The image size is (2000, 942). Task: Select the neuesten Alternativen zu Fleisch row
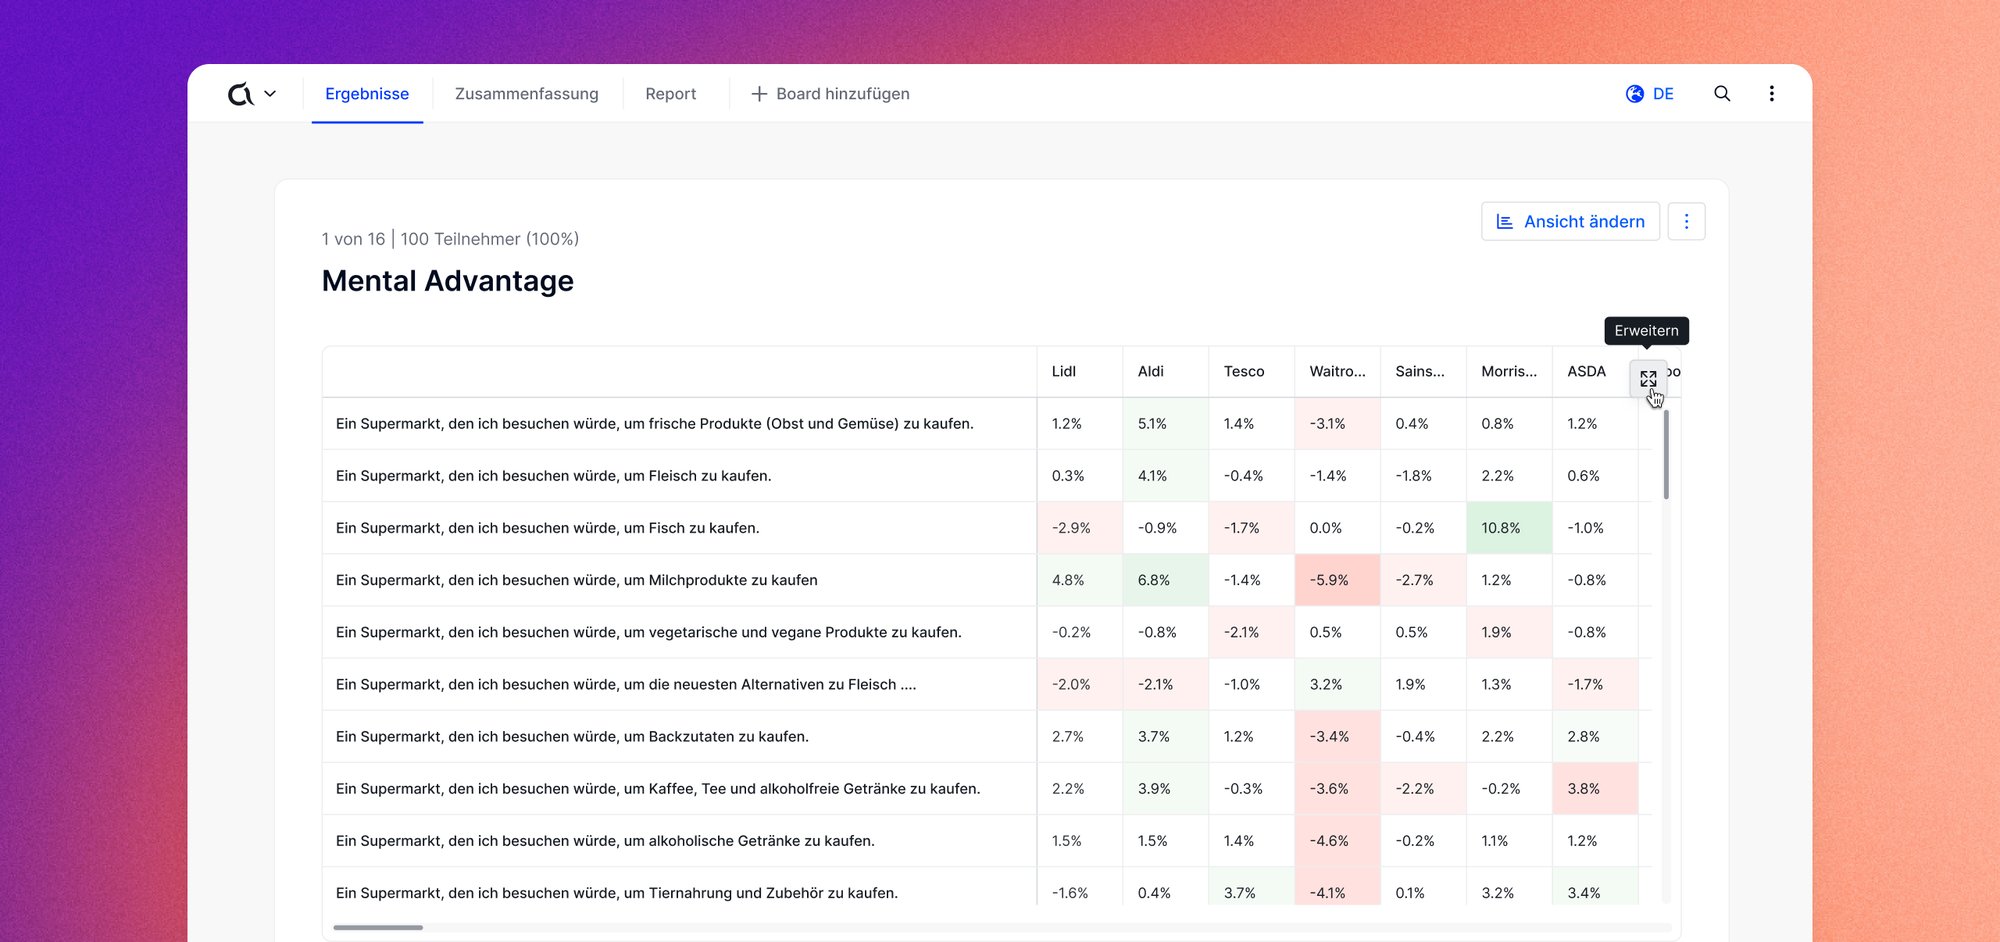tap(680, 684)
